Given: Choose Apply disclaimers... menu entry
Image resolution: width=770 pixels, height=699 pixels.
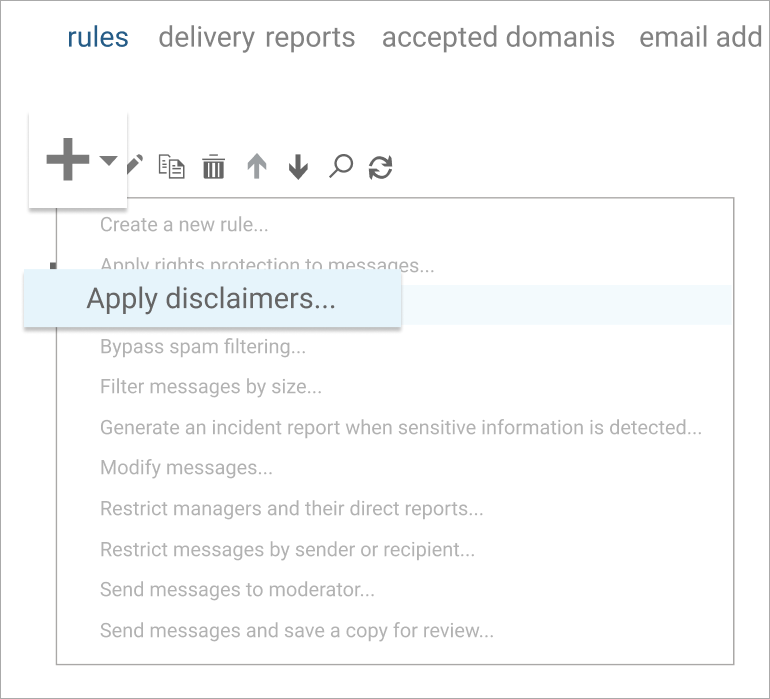Looking at the screenshot, I should pyautogui.click(x=212, y=298).
